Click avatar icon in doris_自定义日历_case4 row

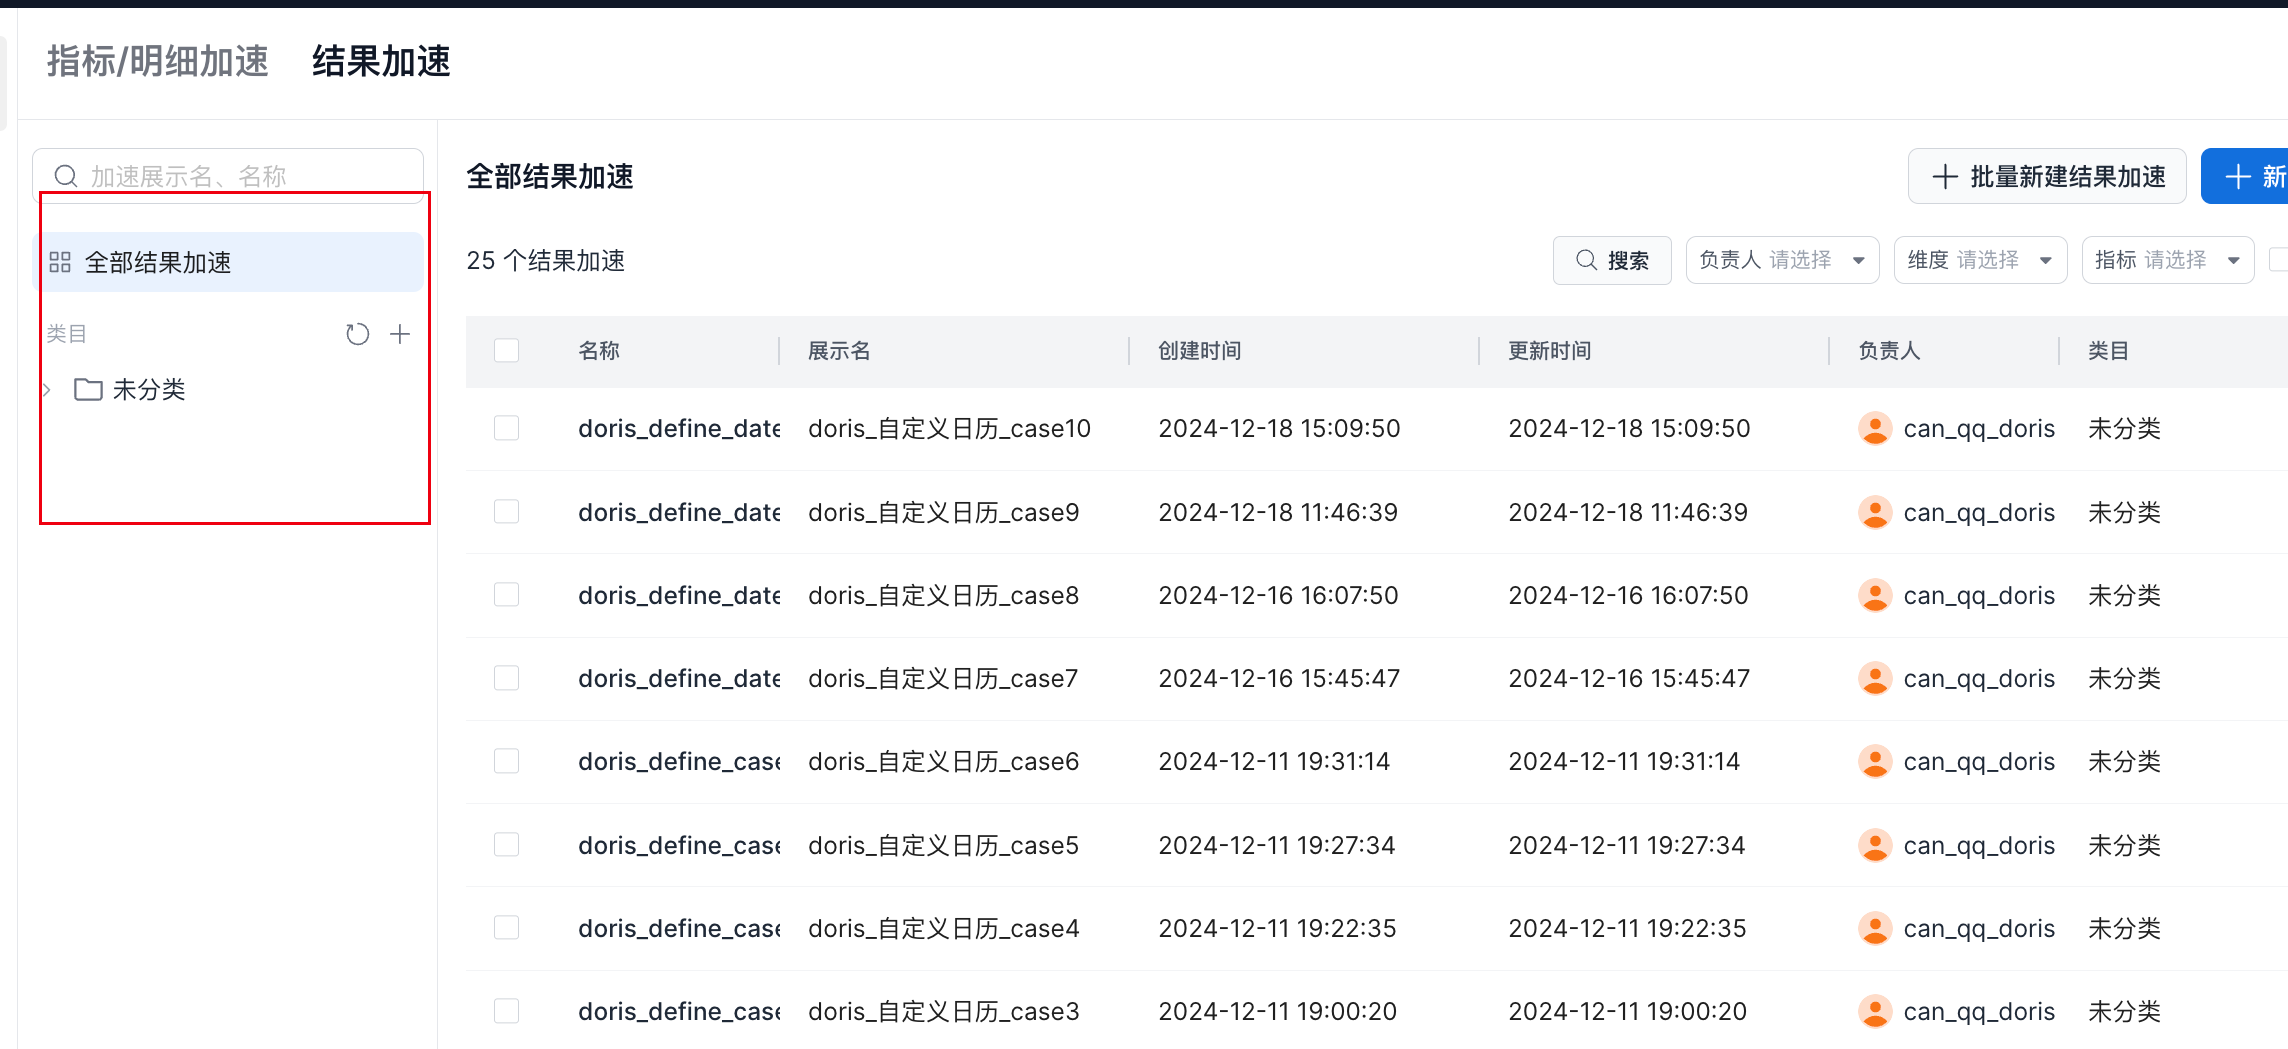1874,928
